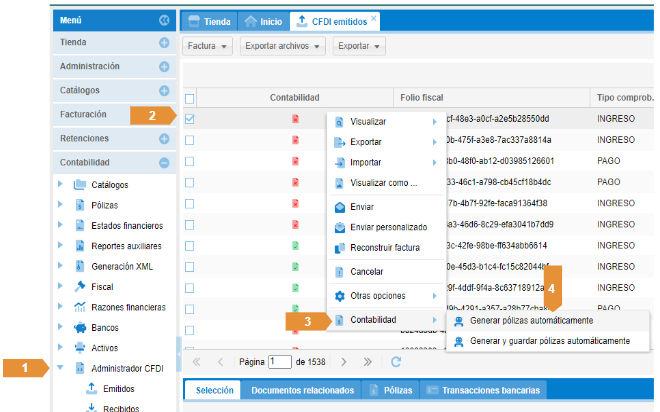Click the refresh icon in pagination bar
This screenshot has width=660, height=412.
tap(396, 361)
